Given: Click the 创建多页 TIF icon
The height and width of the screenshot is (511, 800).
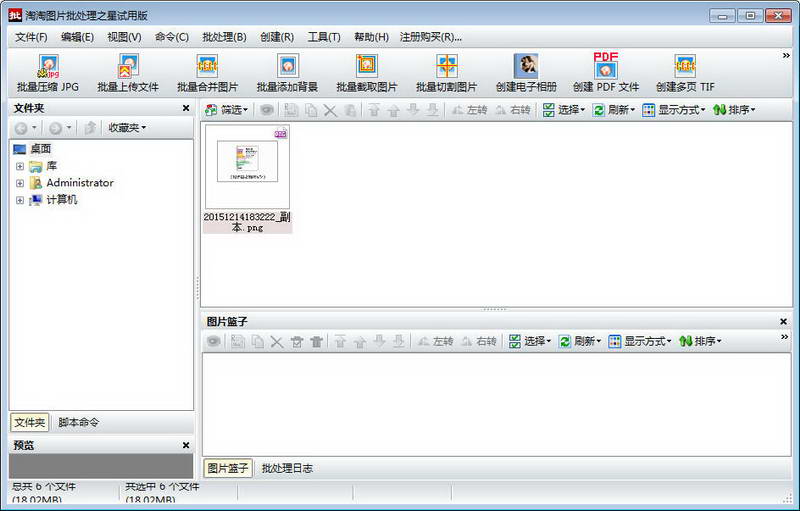Looking at the screenshot, I should pos(685,73).
